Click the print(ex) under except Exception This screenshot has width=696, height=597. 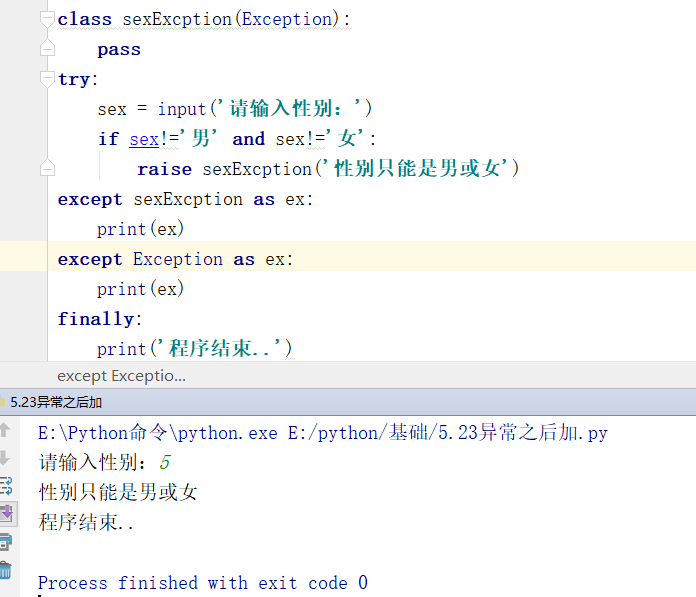140,289
